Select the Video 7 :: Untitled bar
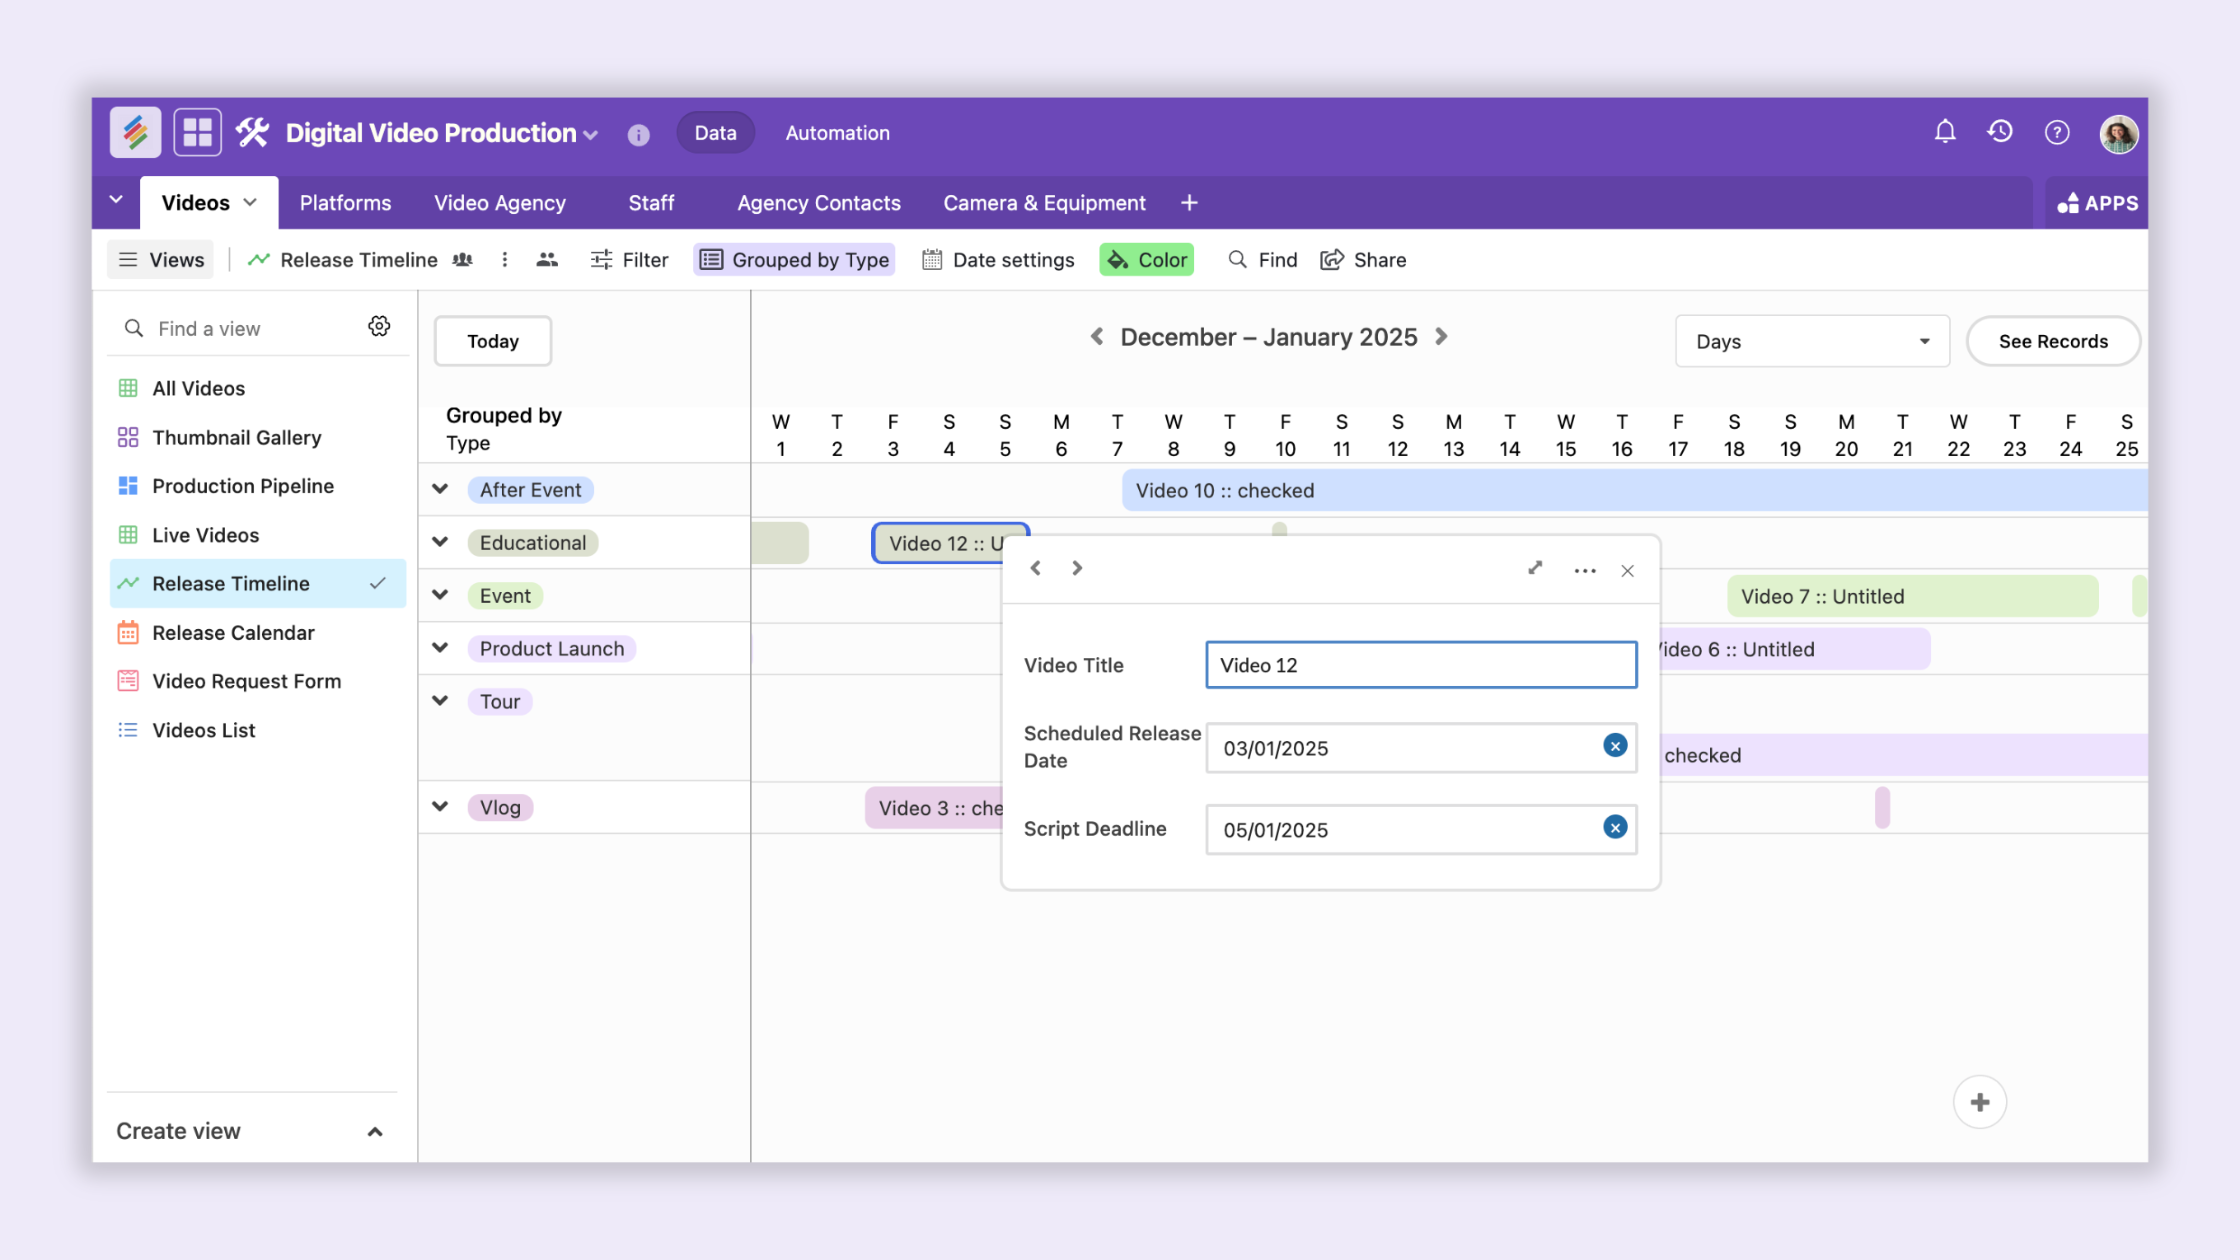 [1912, 596]
